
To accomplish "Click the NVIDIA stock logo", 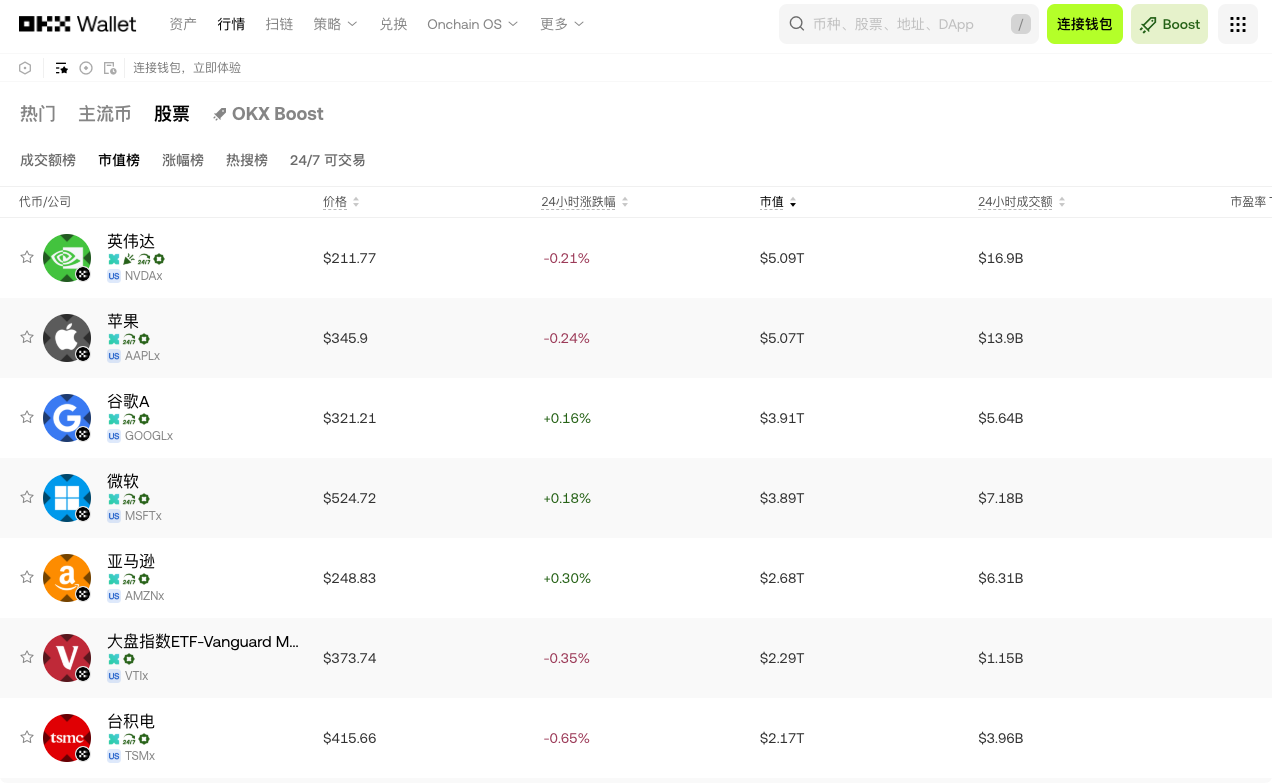I will pos(67,258).
